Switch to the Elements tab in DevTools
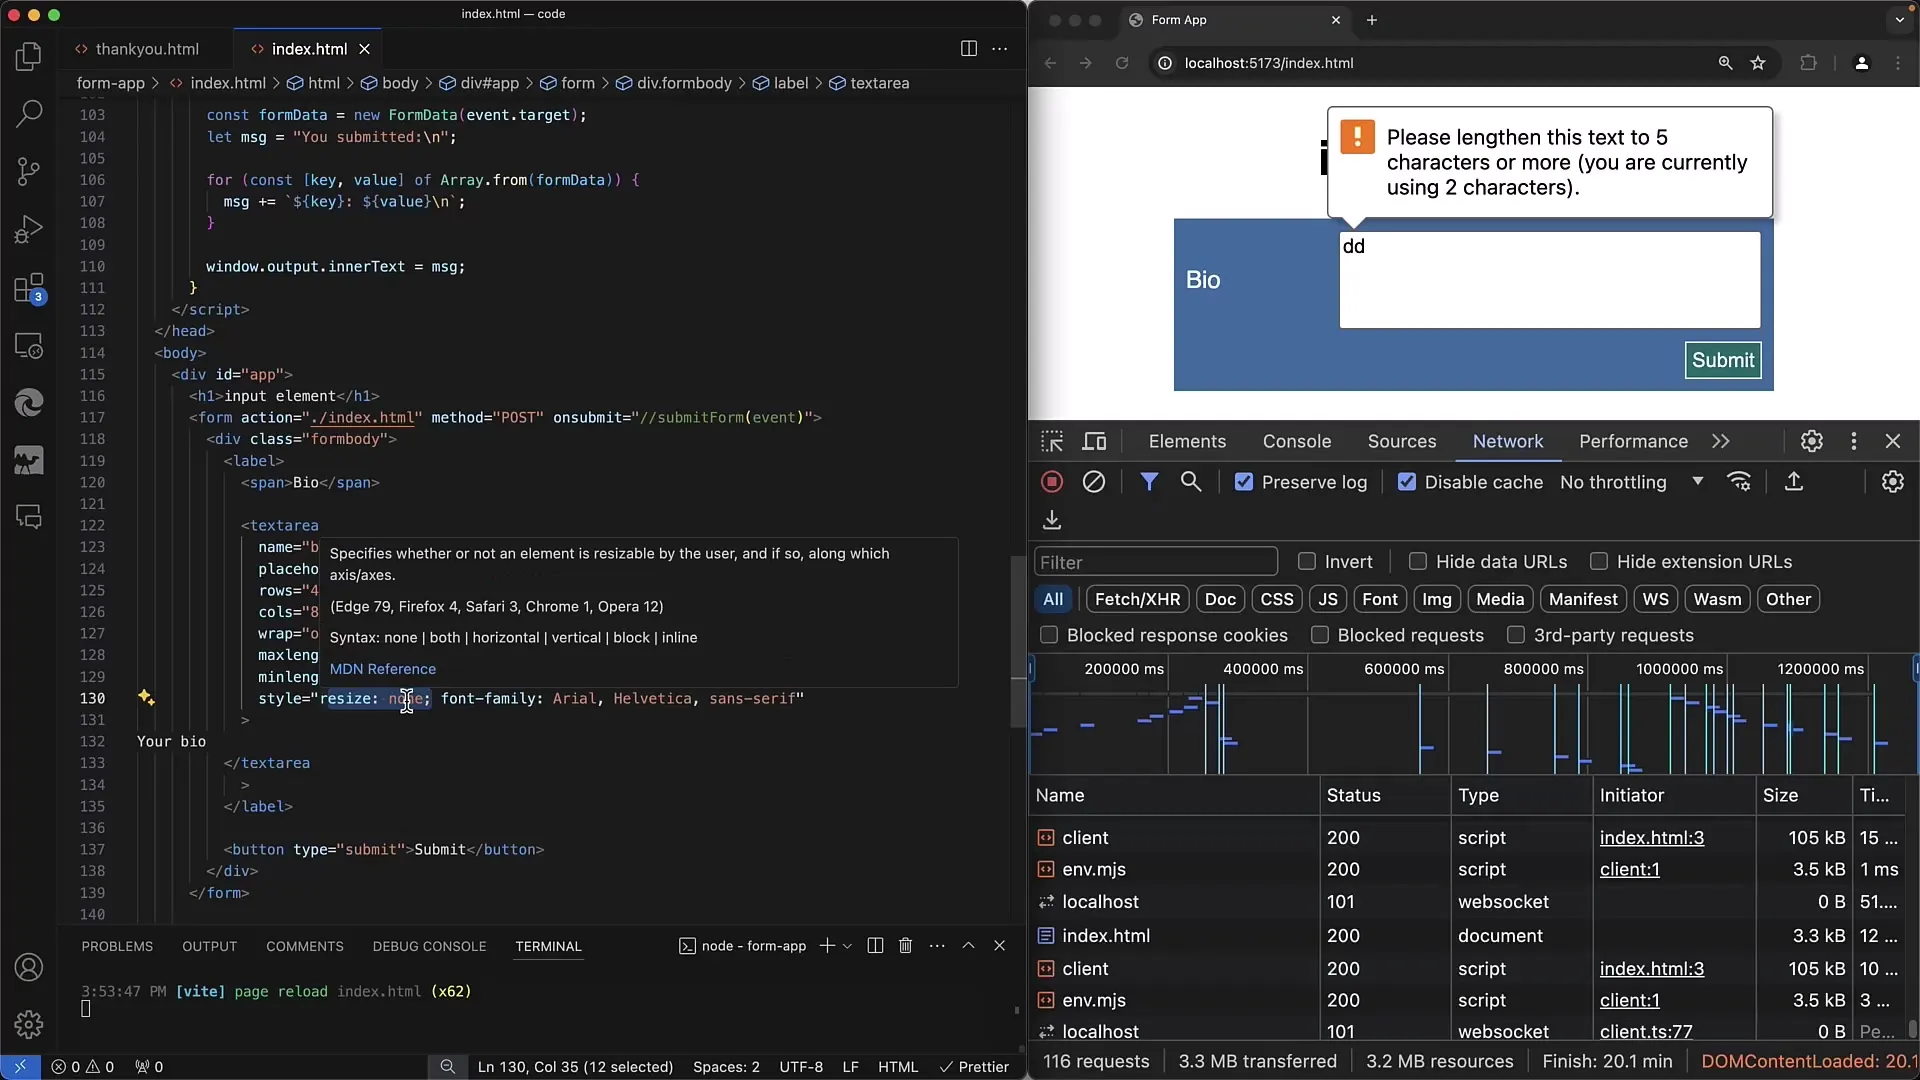Screen dimensions: 1920x1080 click(1187, 441)
